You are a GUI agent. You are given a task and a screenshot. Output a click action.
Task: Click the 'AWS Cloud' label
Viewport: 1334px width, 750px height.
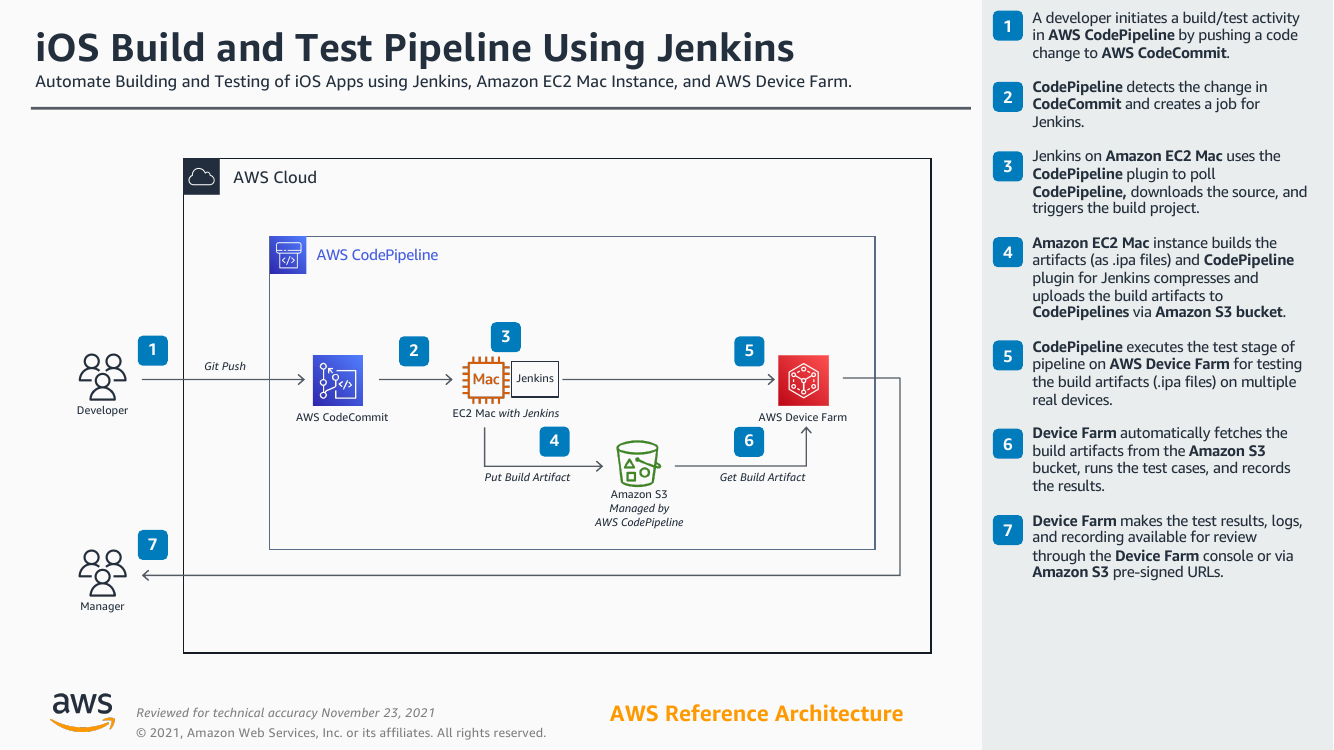(275, 177)
